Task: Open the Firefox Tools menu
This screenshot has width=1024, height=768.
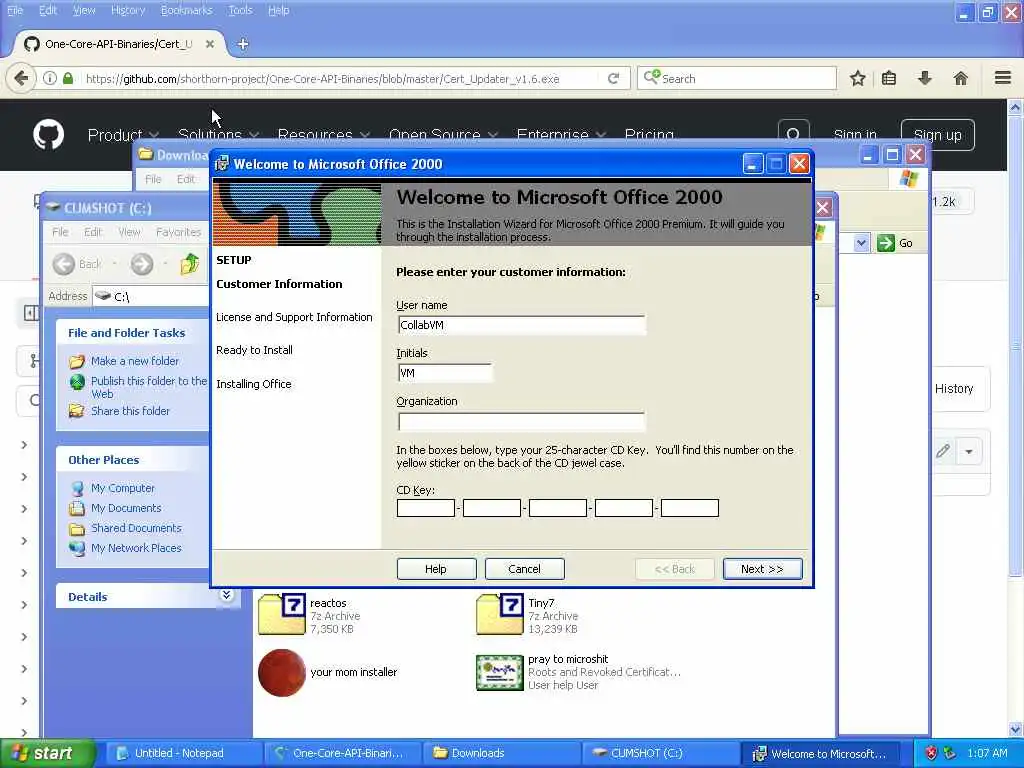Action: pos(240,10)
